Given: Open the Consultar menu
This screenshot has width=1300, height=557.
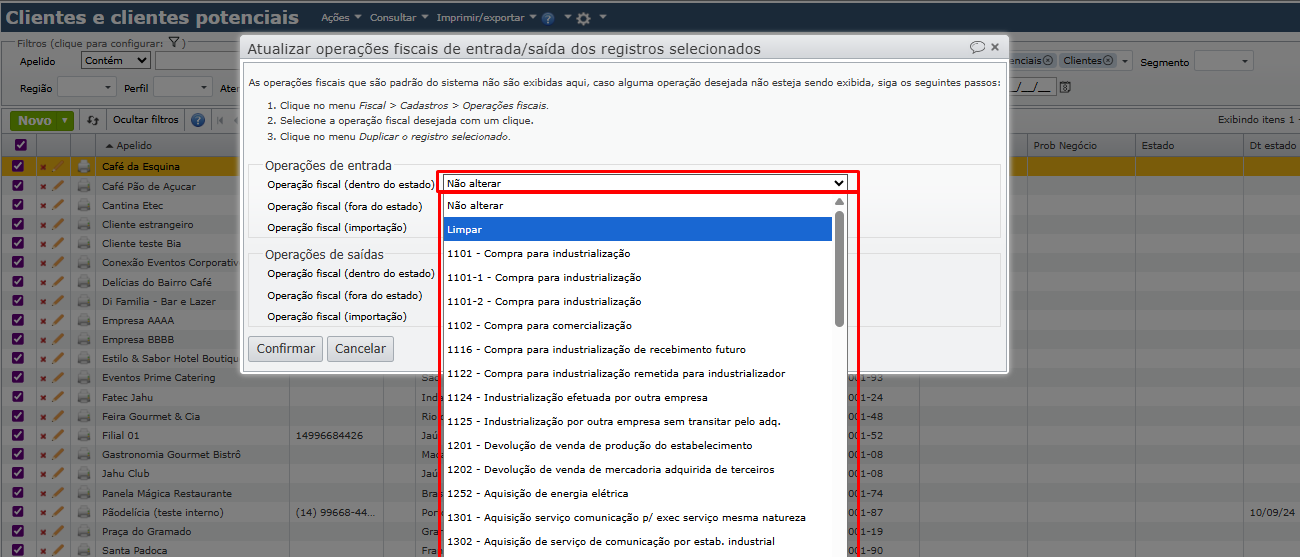Looking at the screenshot, I should [x=398, y=18].
